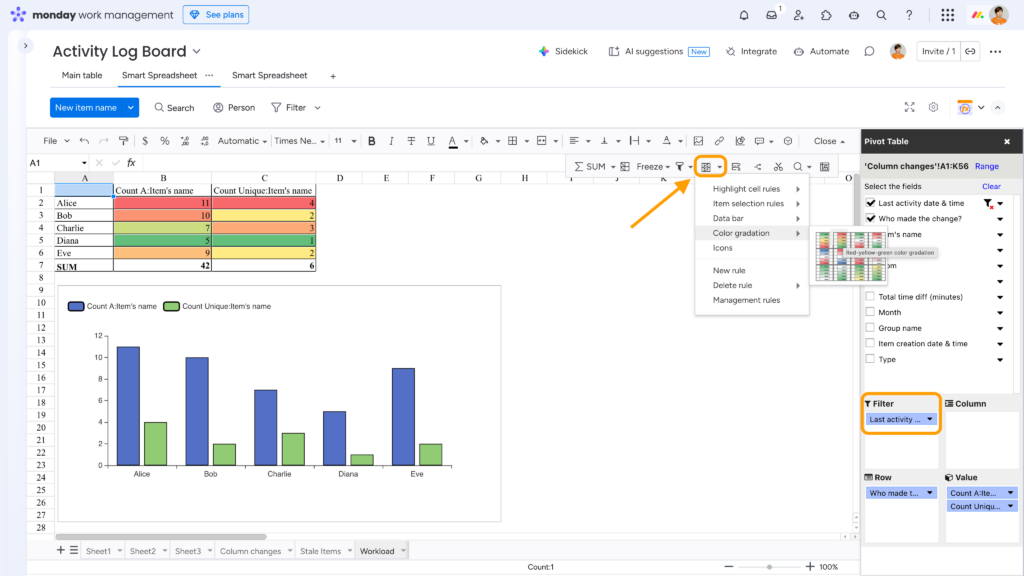The image size is (1024, 576).
Task: Click the See plans button
Action: (x=216, y=14)
